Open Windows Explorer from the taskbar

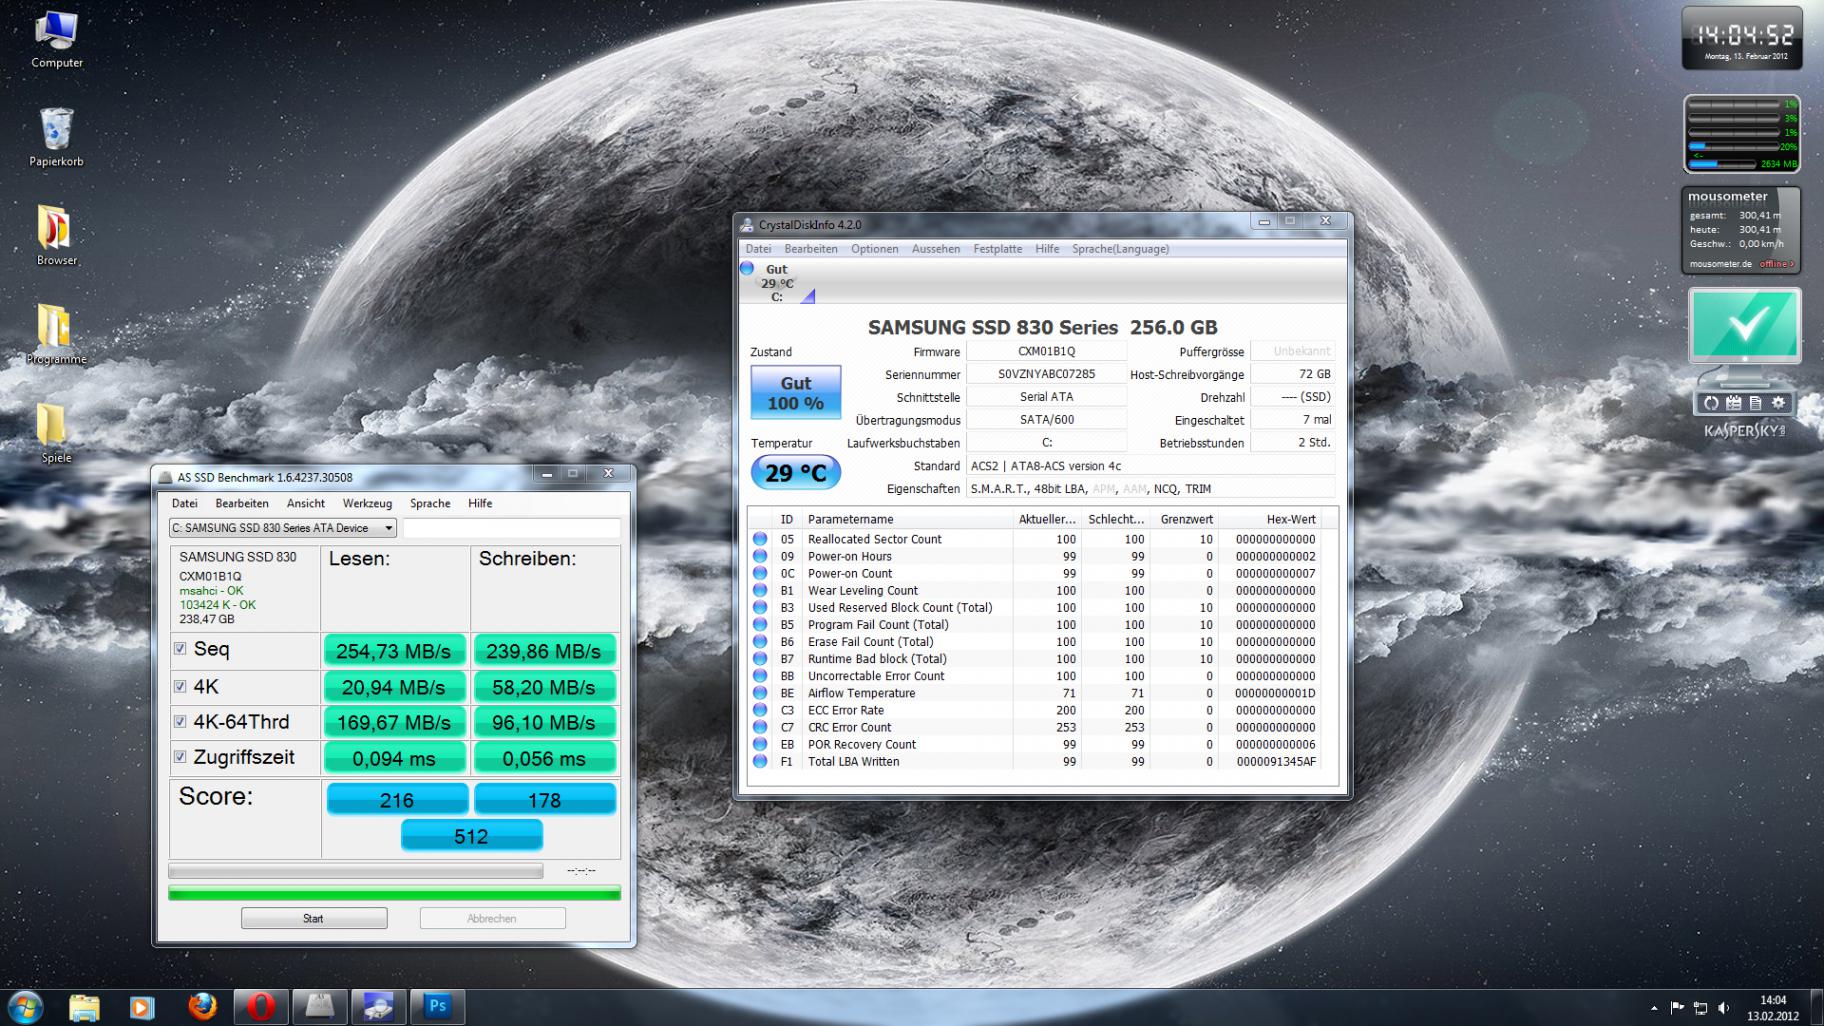pos(84,1007)
